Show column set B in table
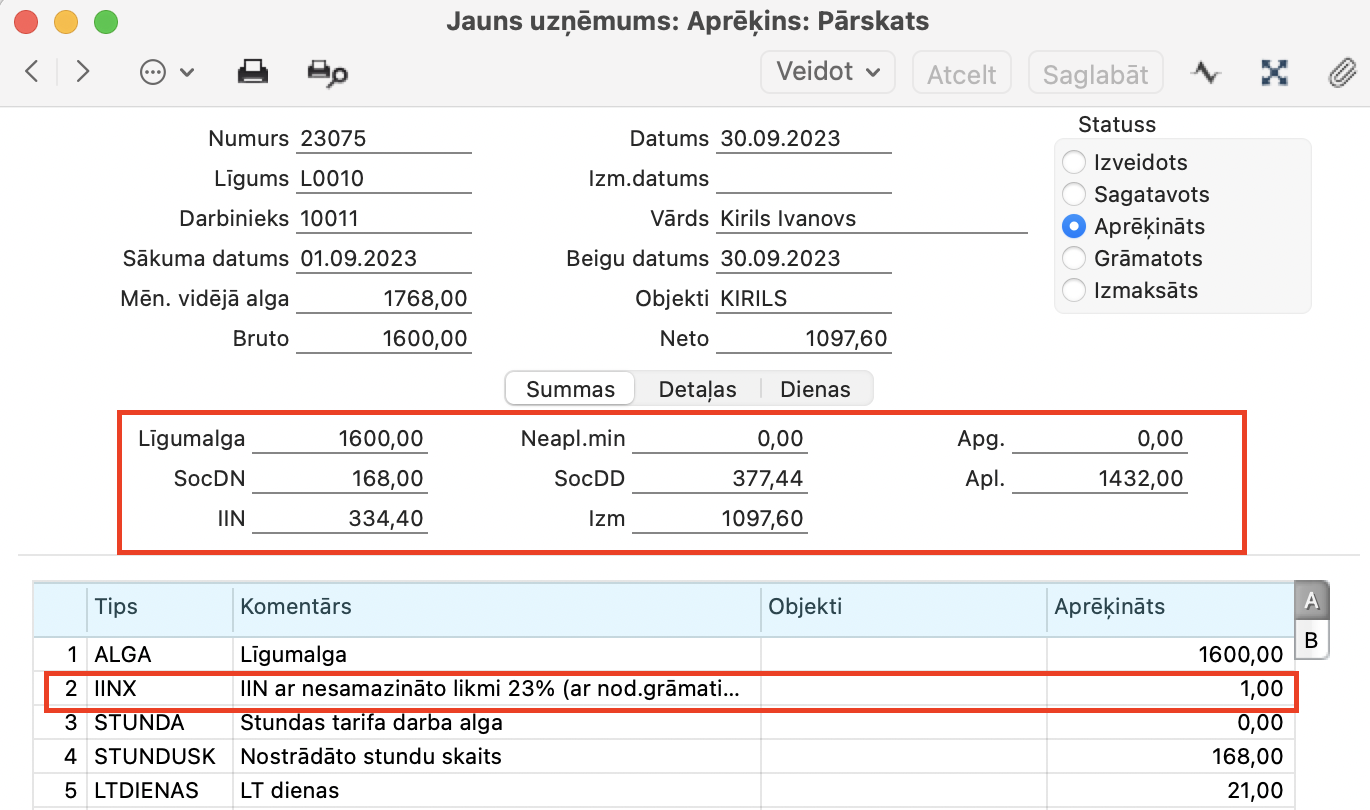1370x810 pixels. pos(1311,640)
